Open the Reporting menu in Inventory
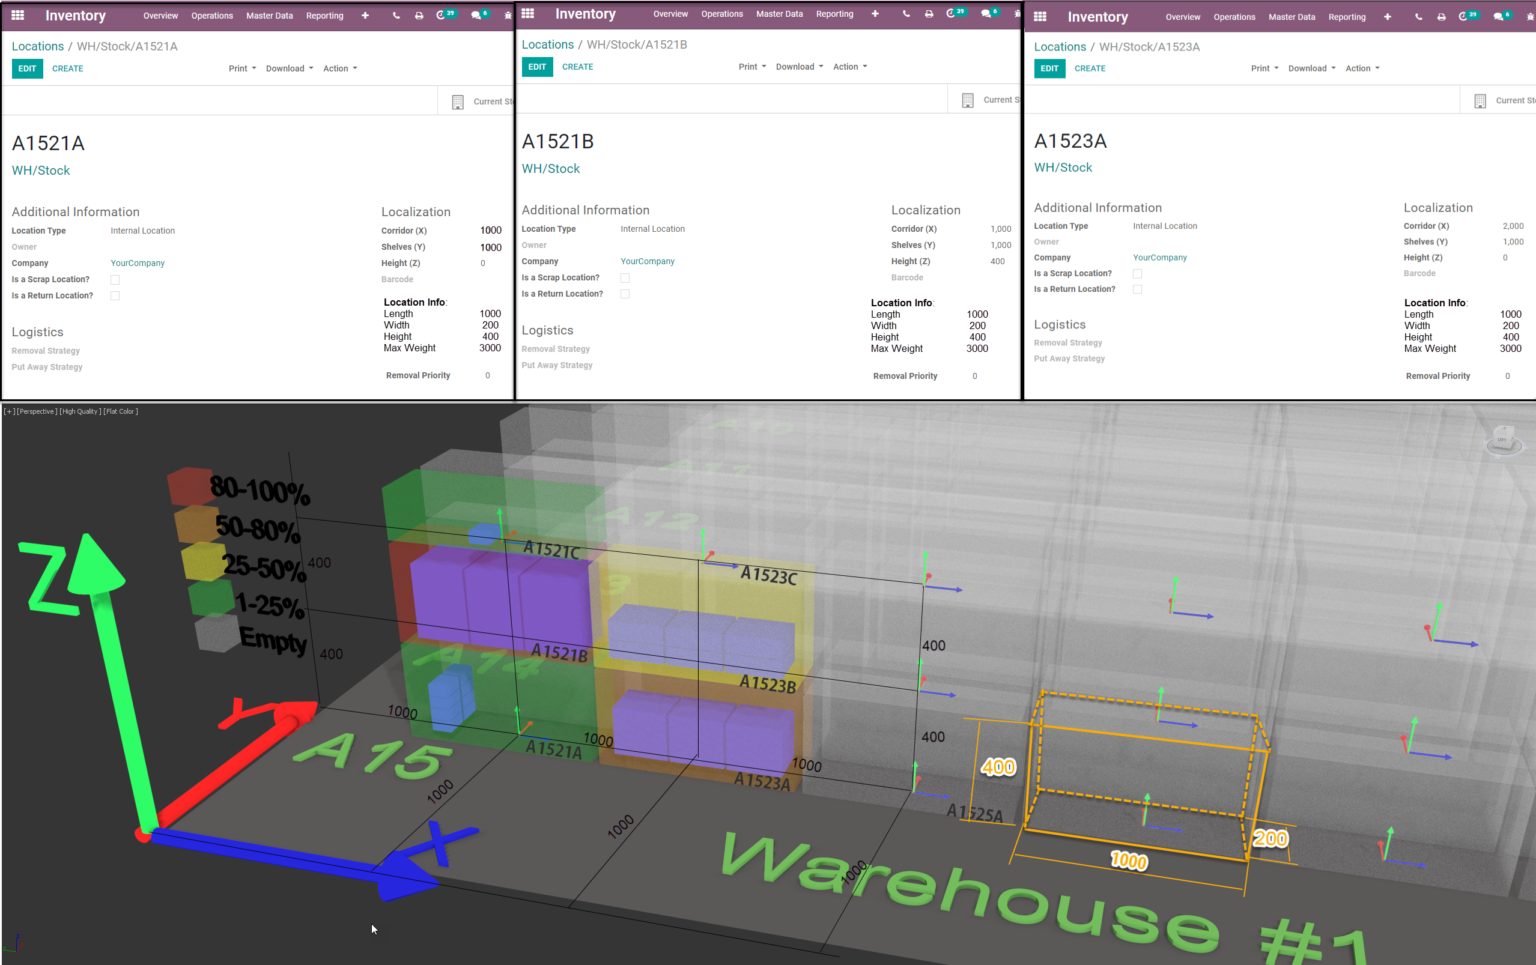 pyautogui.click(x=324, y=15)
